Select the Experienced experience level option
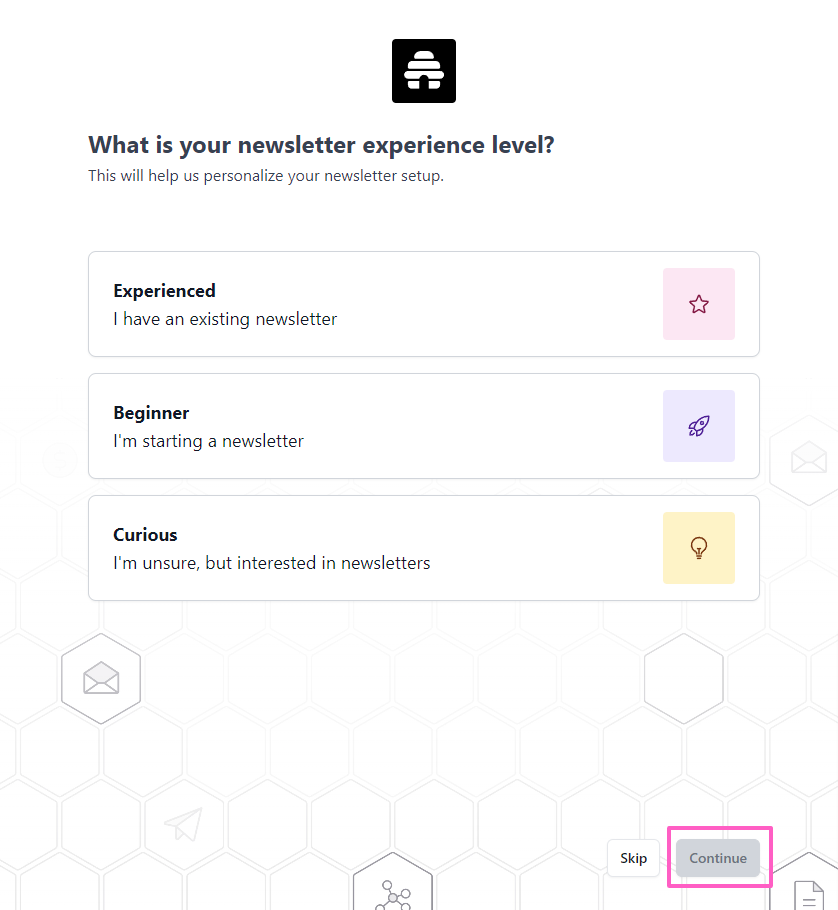Viewport: 838px width, 910px height. 380,304
